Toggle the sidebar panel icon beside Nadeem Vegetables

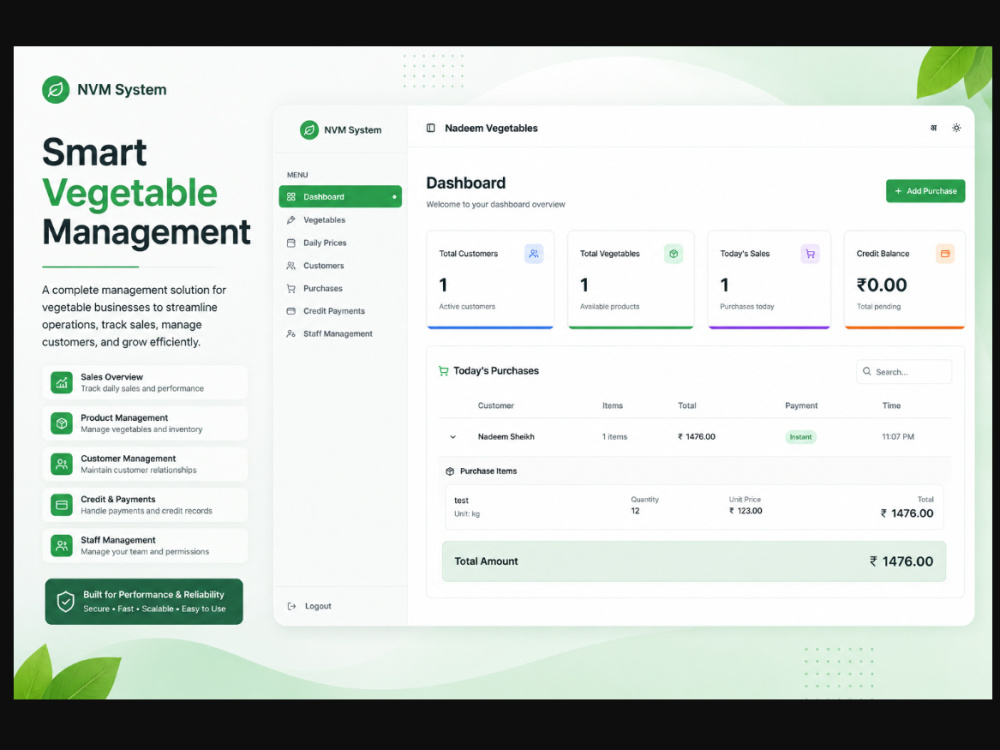pos(431,128)
